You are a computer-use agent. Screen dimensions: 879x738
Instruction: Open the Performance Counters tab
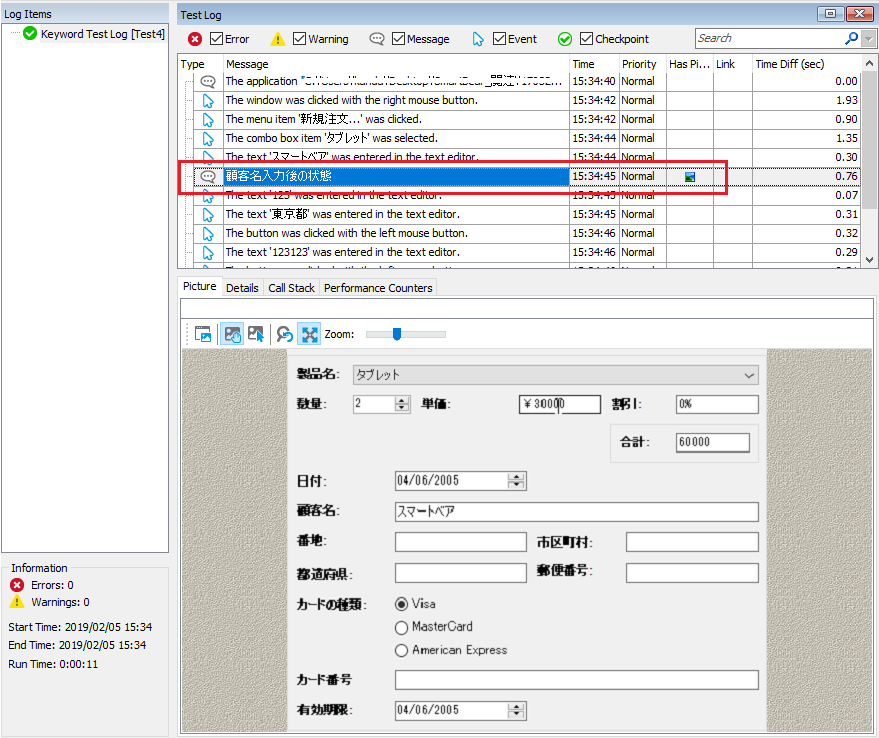point(378,288)
